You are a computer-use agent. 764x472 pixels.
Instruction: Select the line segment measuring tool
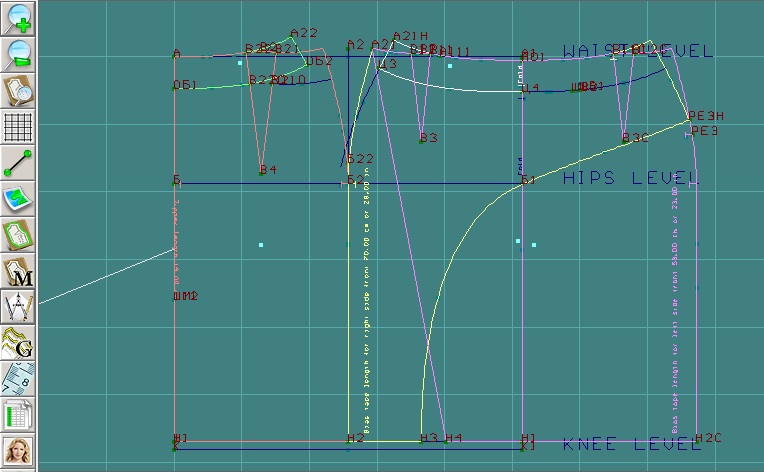[x=18, y=163]
